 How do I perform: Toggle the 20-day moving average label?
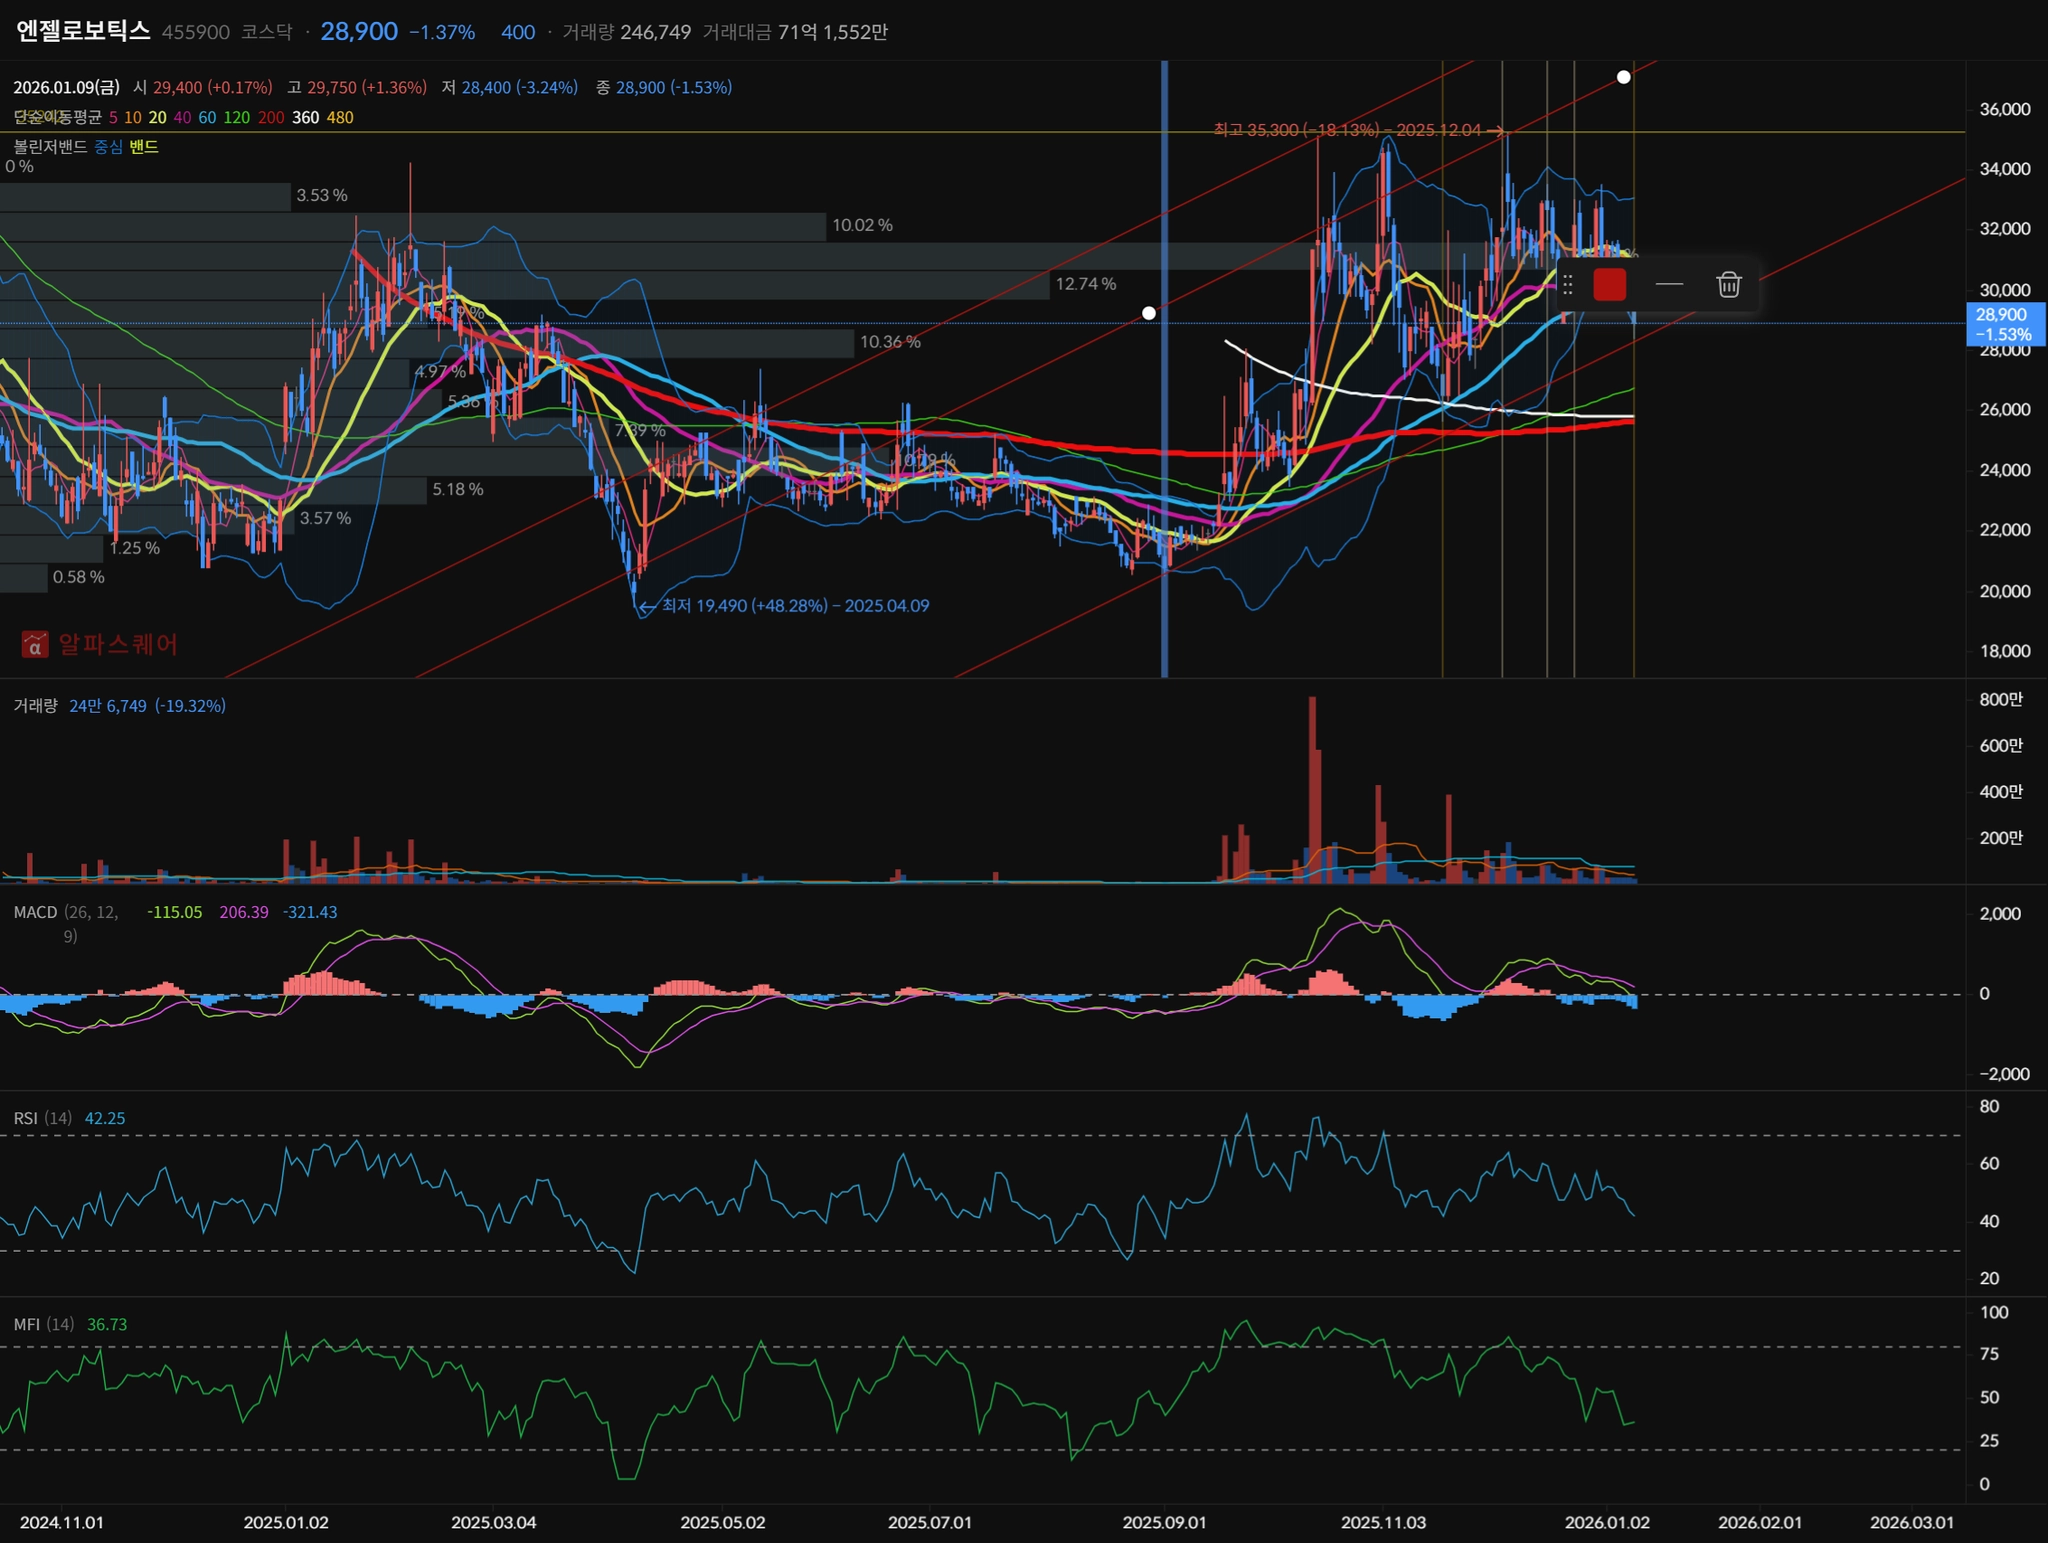tap(157, 118)
